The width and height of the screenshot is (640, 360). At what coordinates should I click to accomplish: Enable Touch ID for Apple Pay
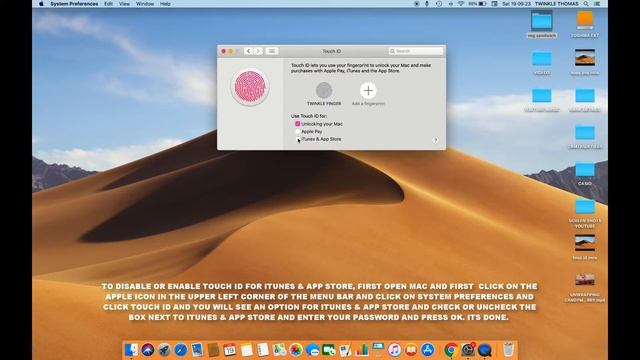[297, 131]
